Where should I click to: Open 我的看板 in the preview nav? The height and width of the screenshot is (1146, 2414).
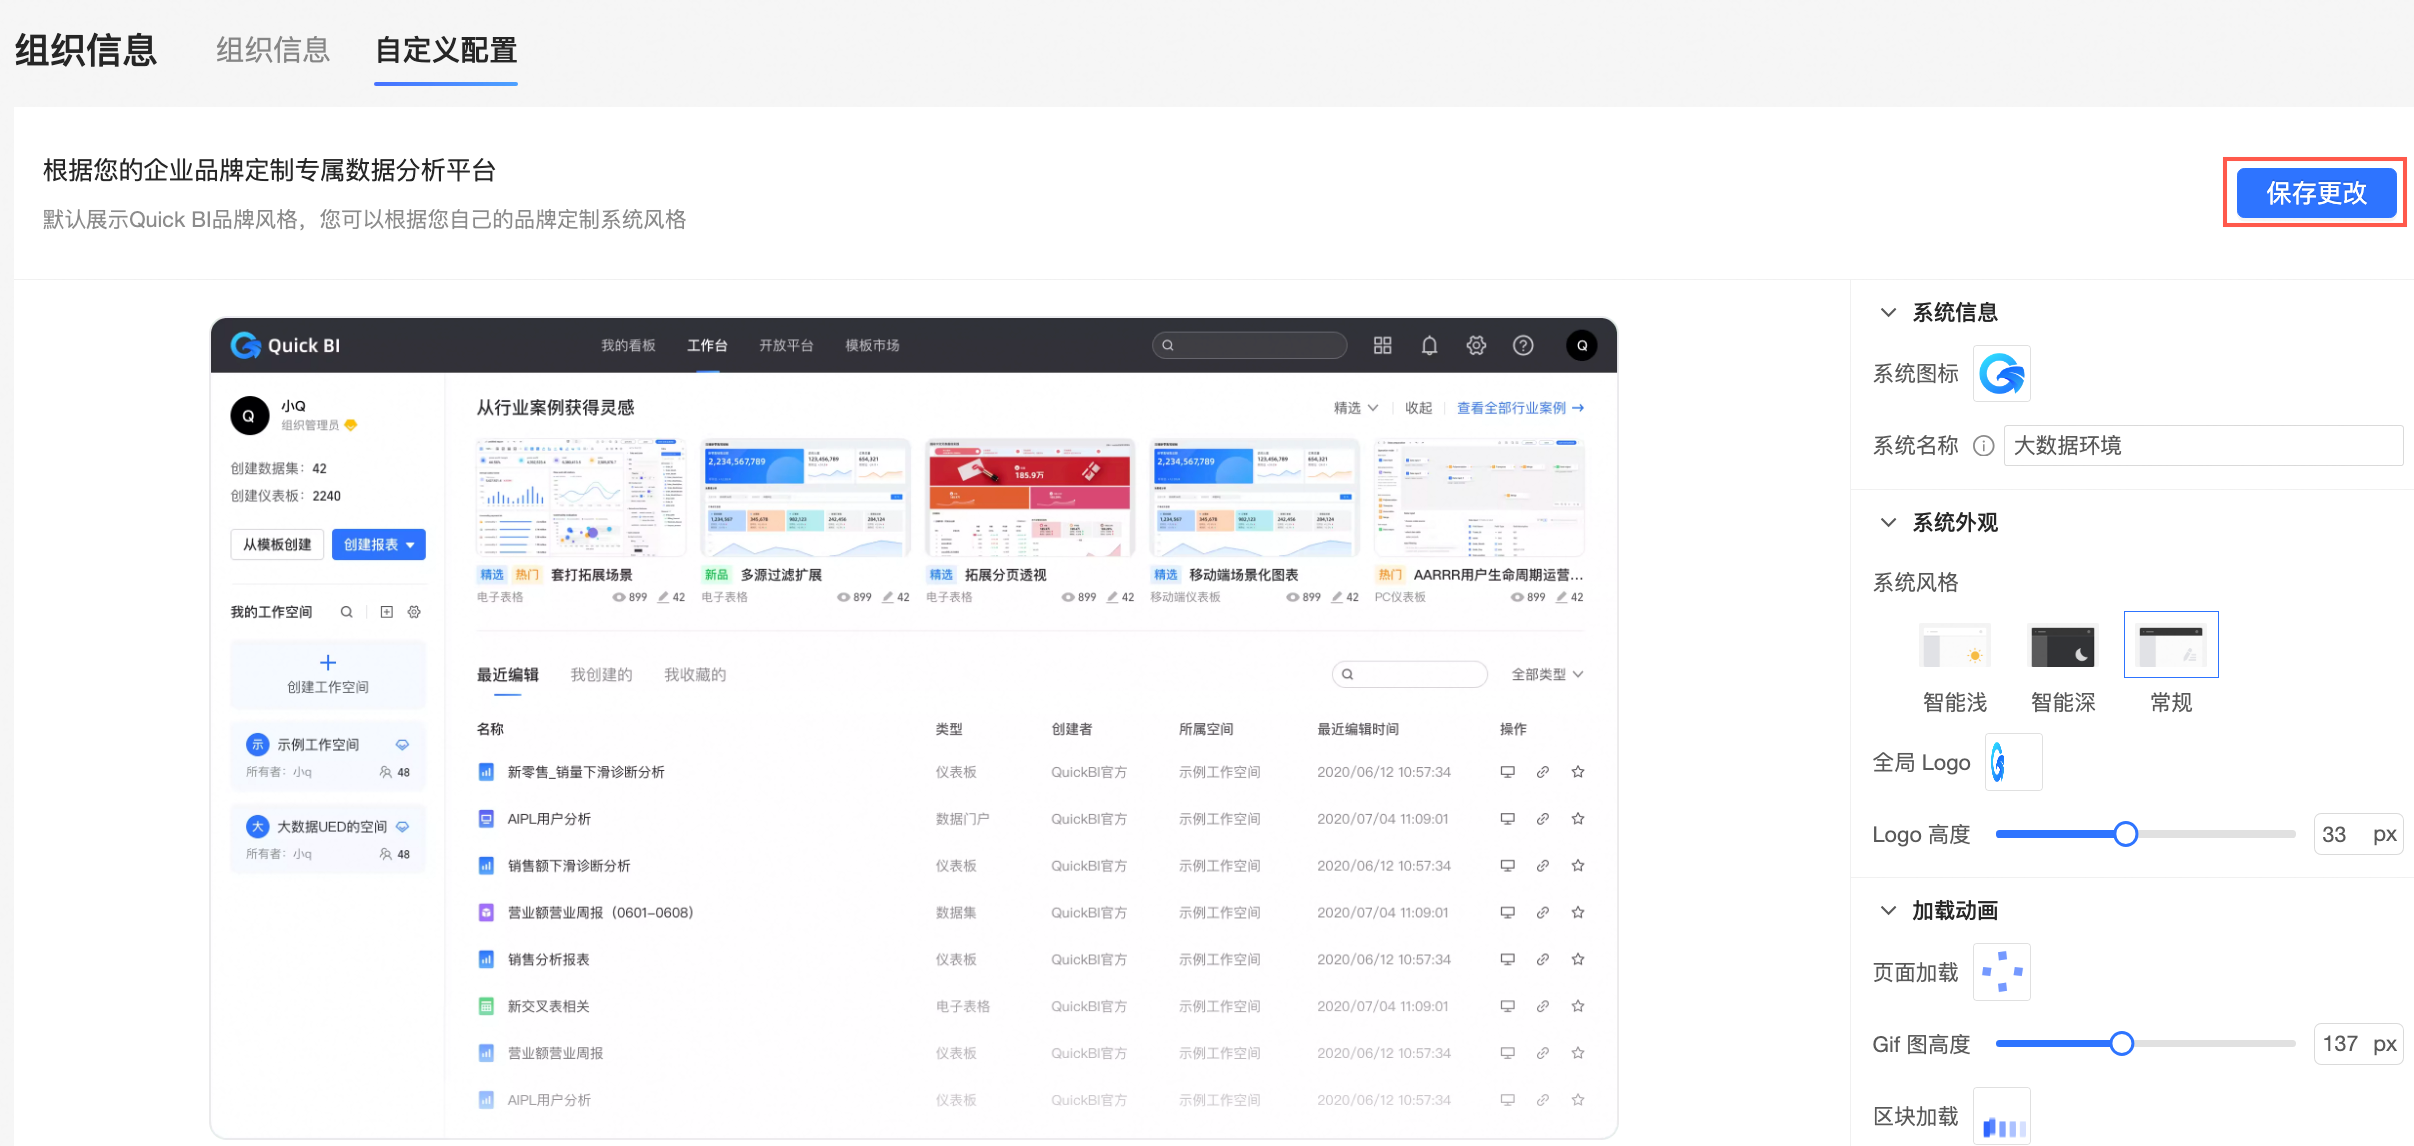[x=628, y=345]
